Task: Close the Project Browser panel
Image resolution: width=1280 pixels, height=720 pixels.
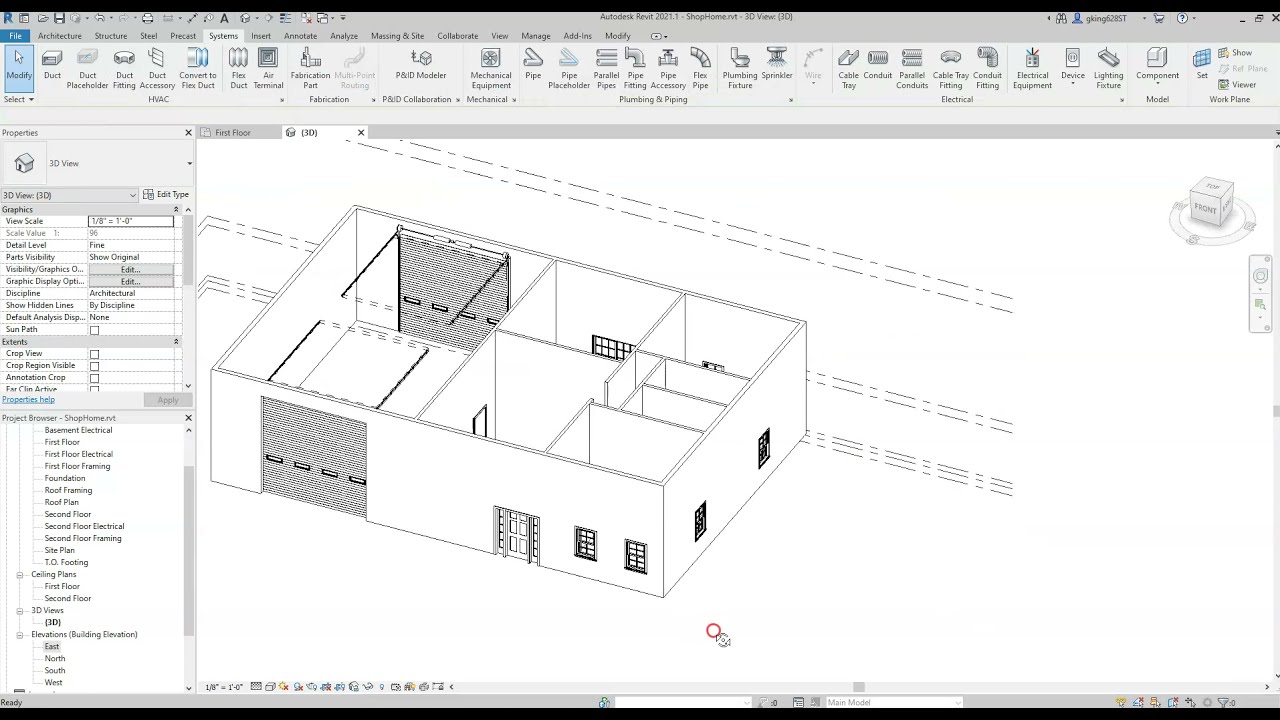Action: point(188,417)
